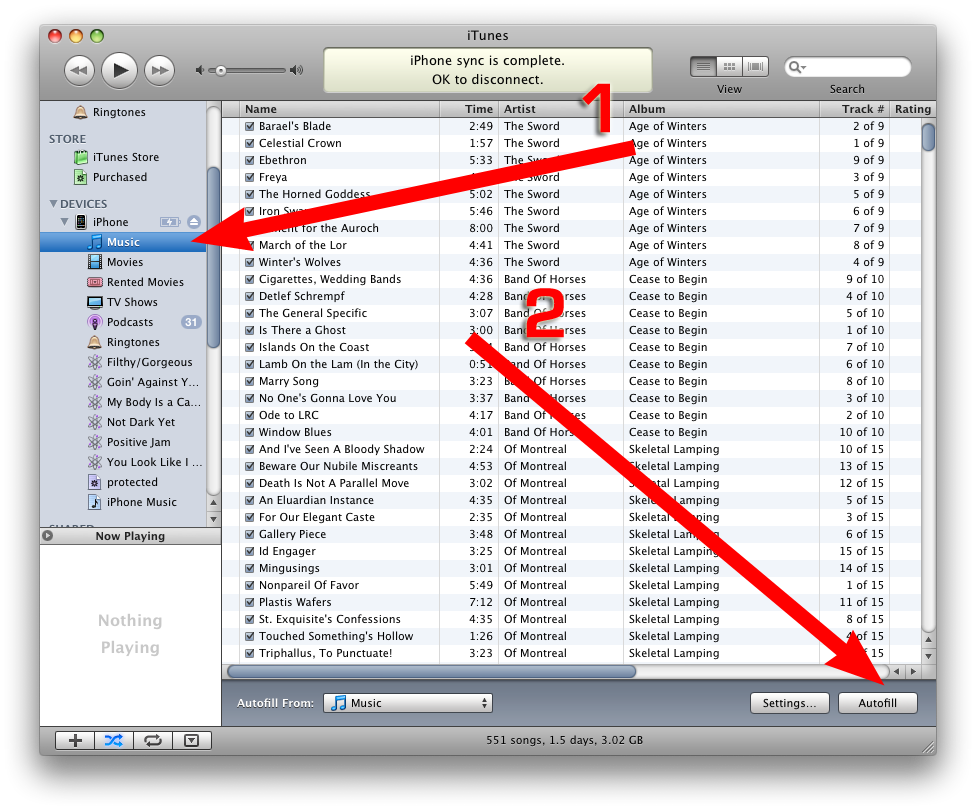The height and width of the screenshot is (810, 976).
Task: Sort by the Album column
Action: point(721,109)
